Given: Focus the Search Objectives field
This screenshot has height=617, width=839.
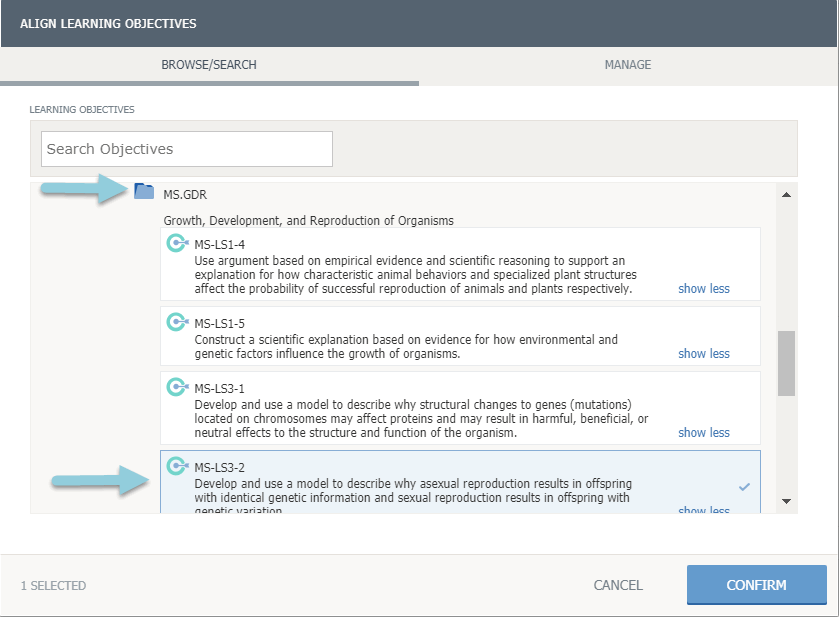Looking at the screenshot, I should click(x=187, y=149).
